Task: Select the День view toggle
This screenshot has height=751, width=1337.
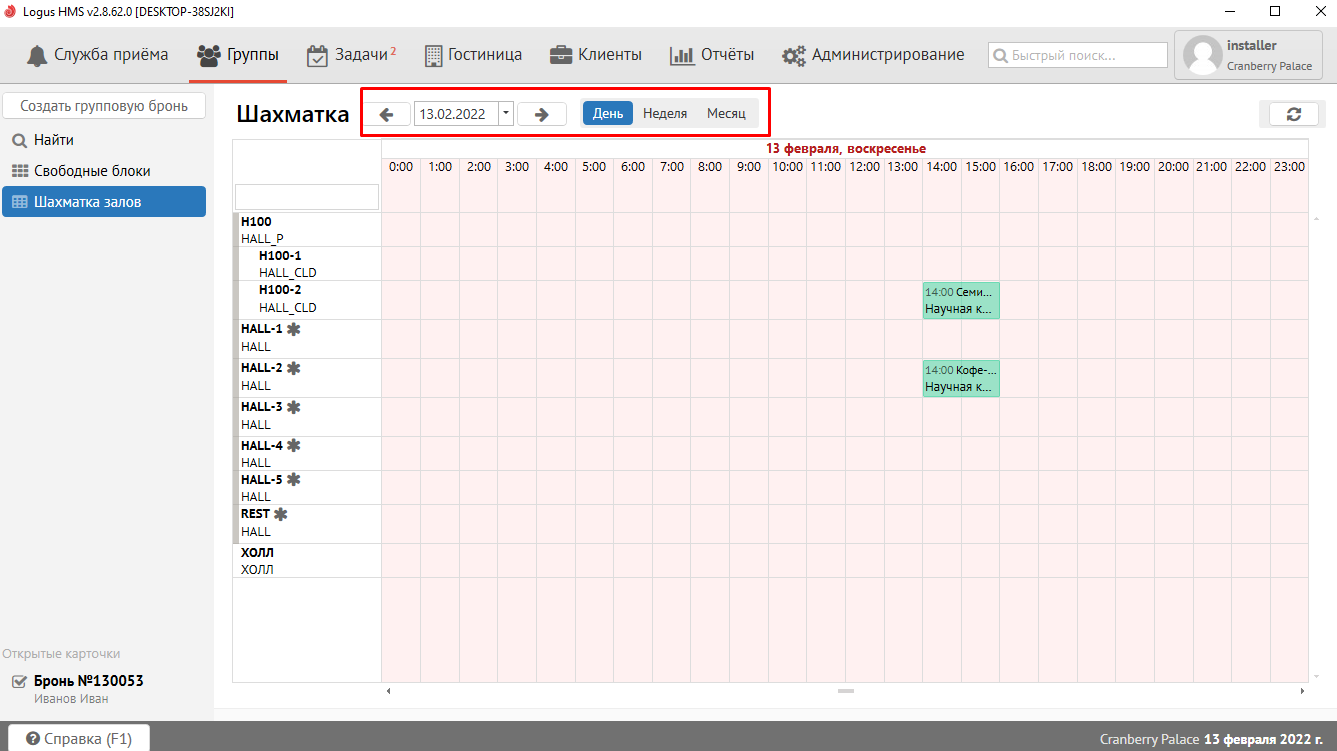Action: click(x=608, y=114)
